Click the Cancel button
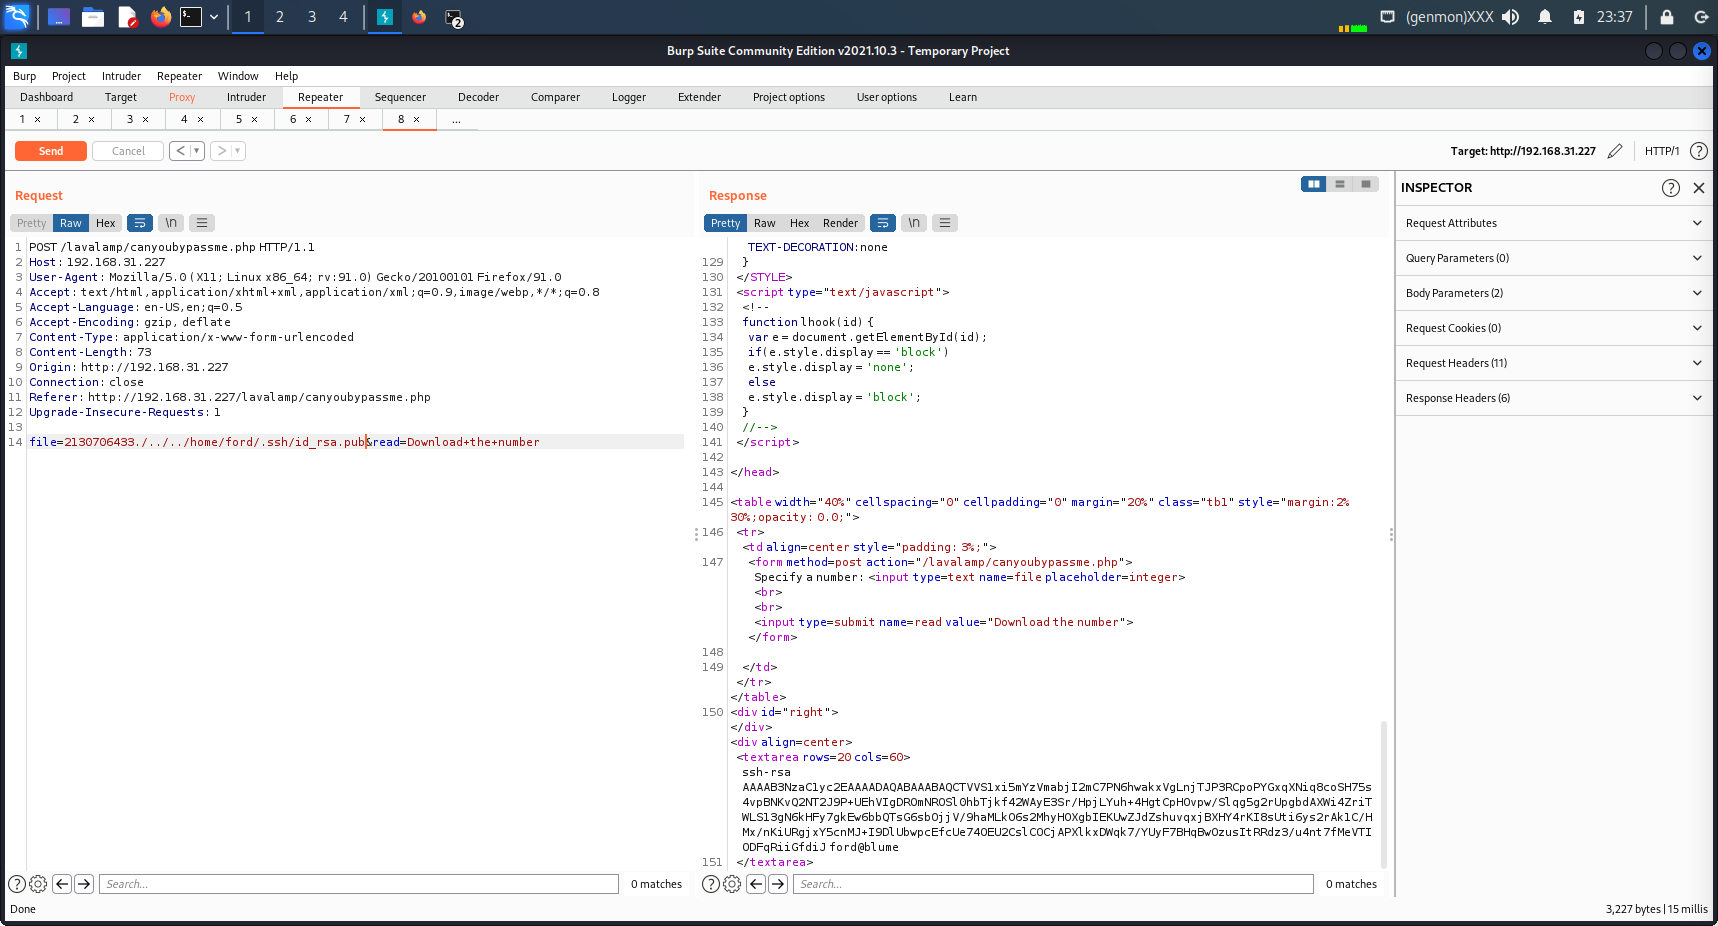Viewport: 1718px width, 926px height. (x=128, y=151)
